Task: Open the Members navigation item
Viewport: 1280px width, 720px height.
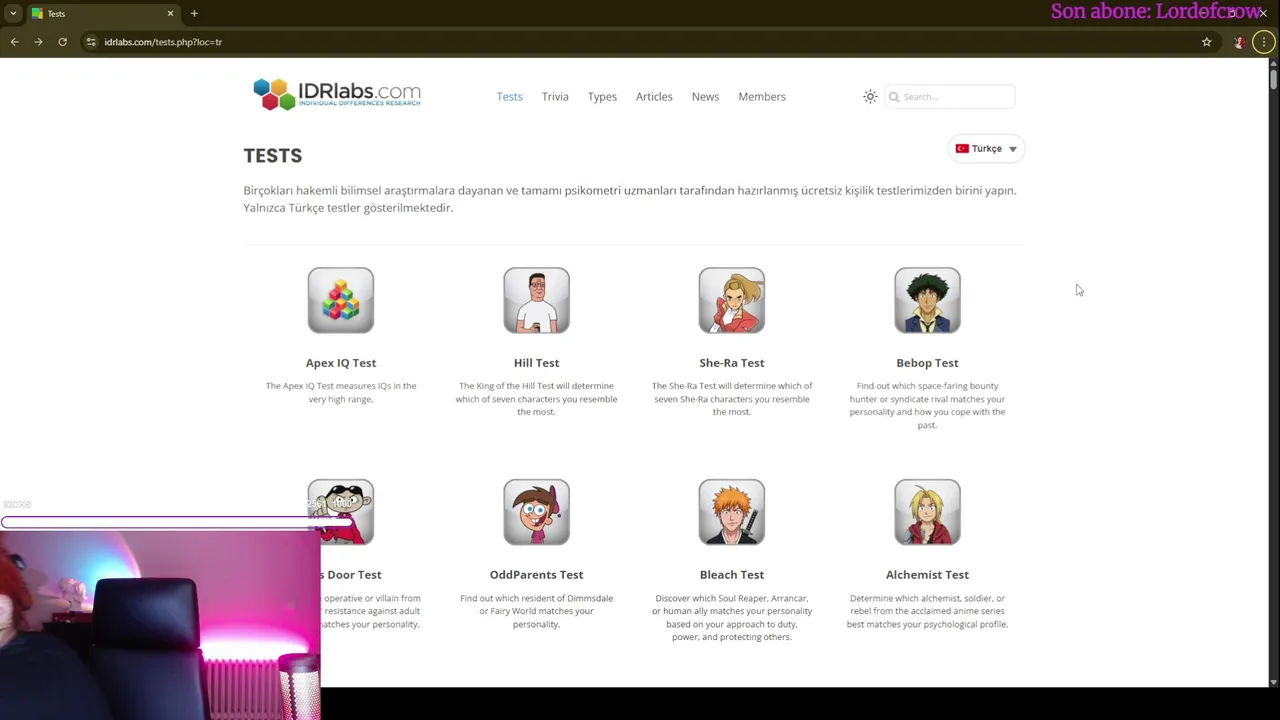Action: click(x=762, y=97)
